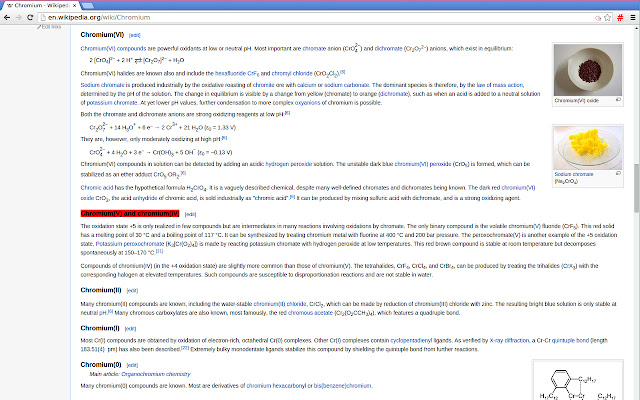Open the new tab button
The image size is (640, 400).
tap(87, 5)
